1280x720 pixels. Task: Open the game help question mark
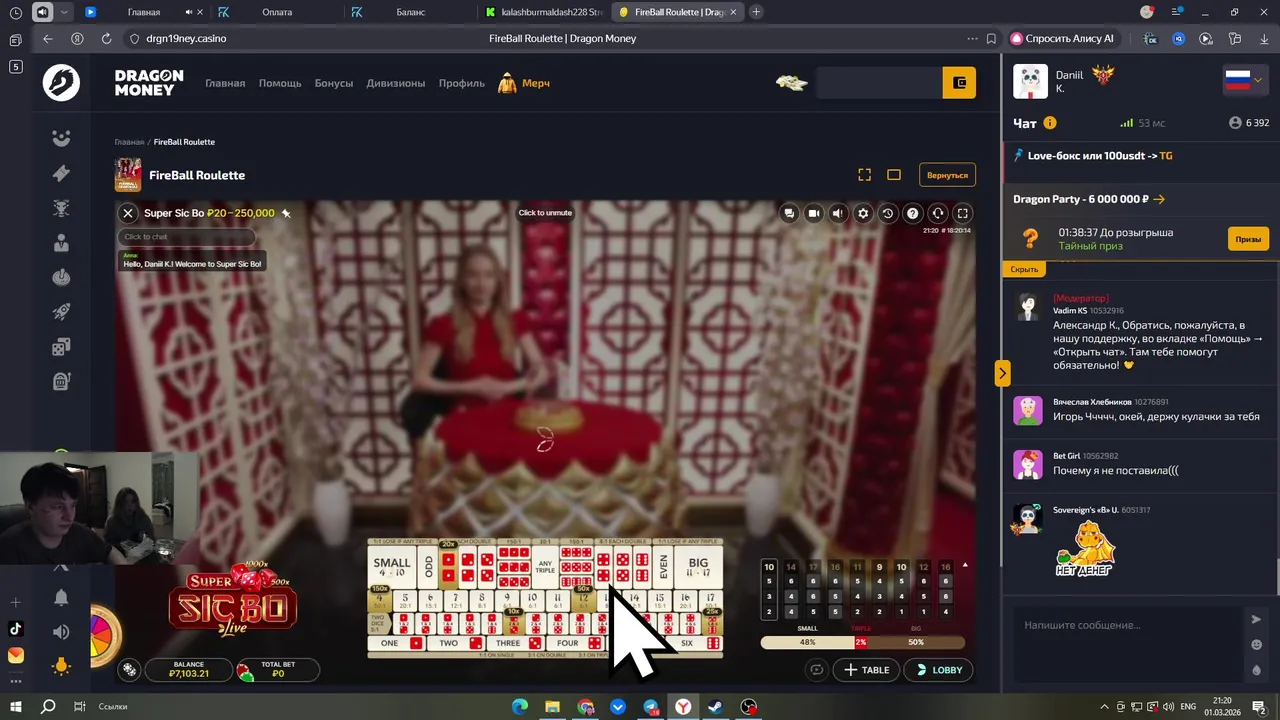(912, 213)
